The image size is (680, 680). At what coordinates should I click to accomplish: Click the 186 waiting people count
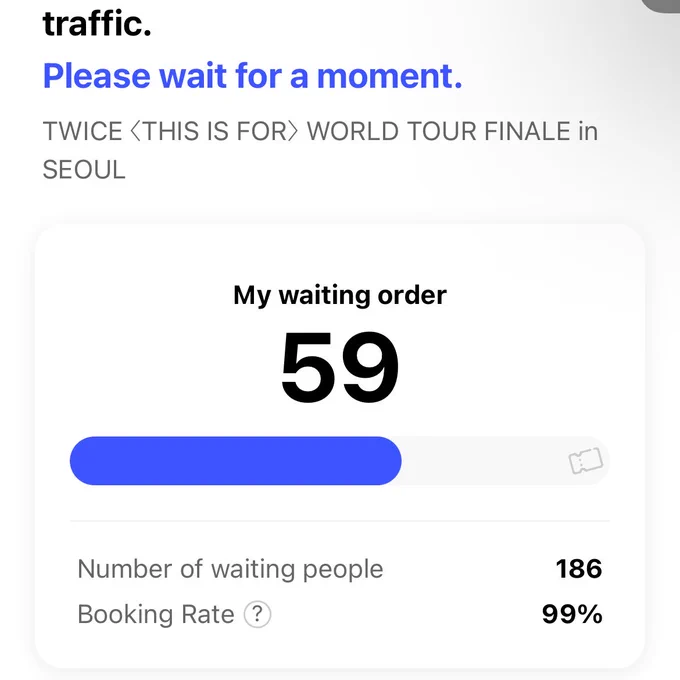[579, 569]
